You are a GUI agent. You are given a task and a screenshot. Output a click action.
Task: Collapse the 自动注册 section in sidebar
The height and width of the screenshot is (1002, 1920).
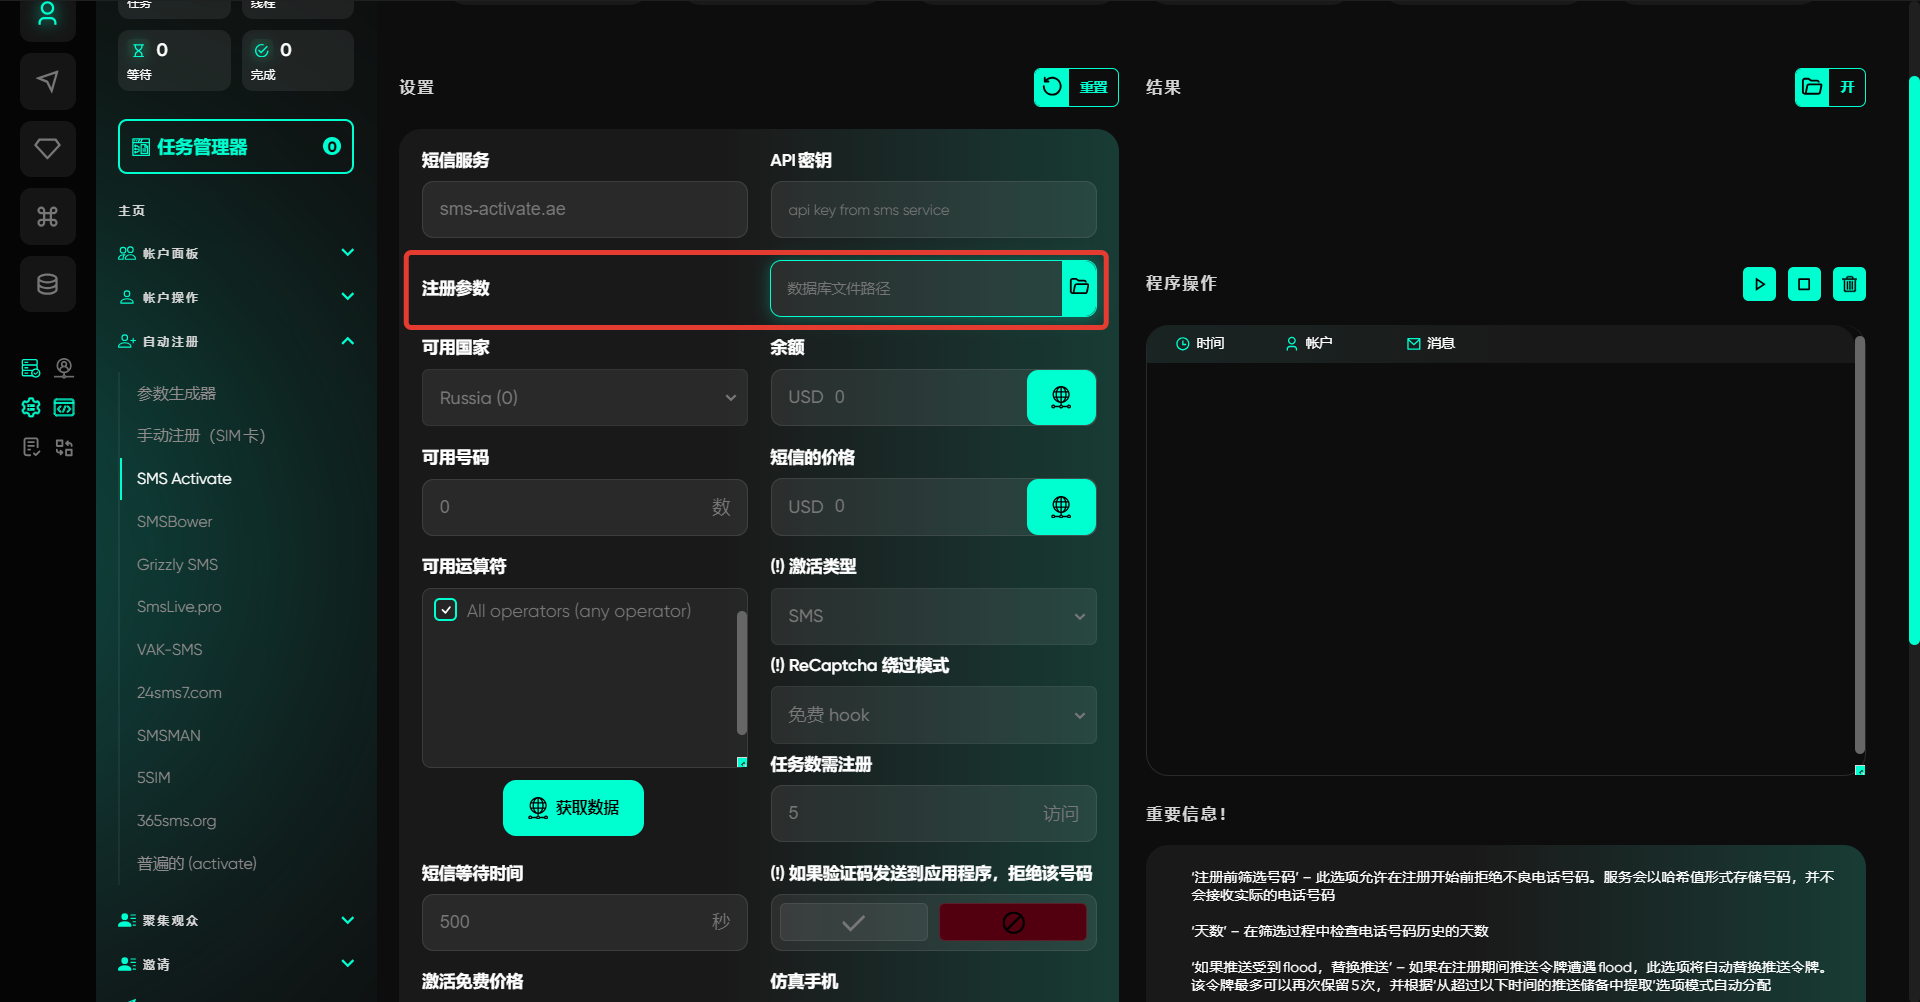(347, 341)
